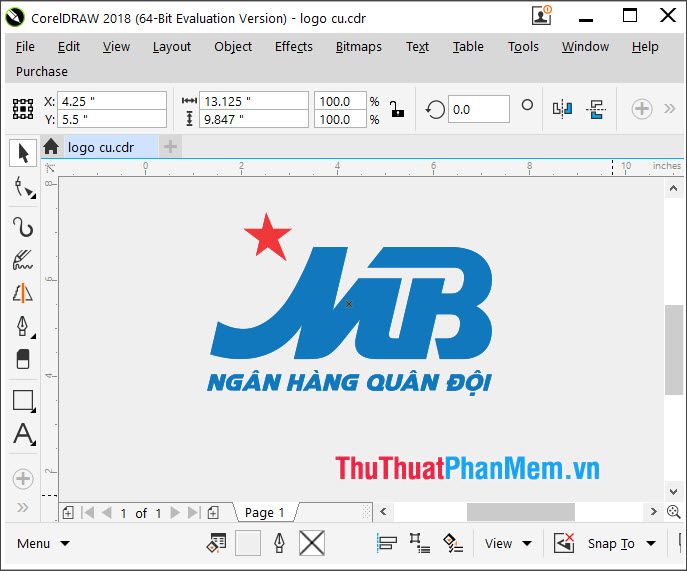
Task: Open the navigator zoom icon
Action: click(x=674, y=511)
